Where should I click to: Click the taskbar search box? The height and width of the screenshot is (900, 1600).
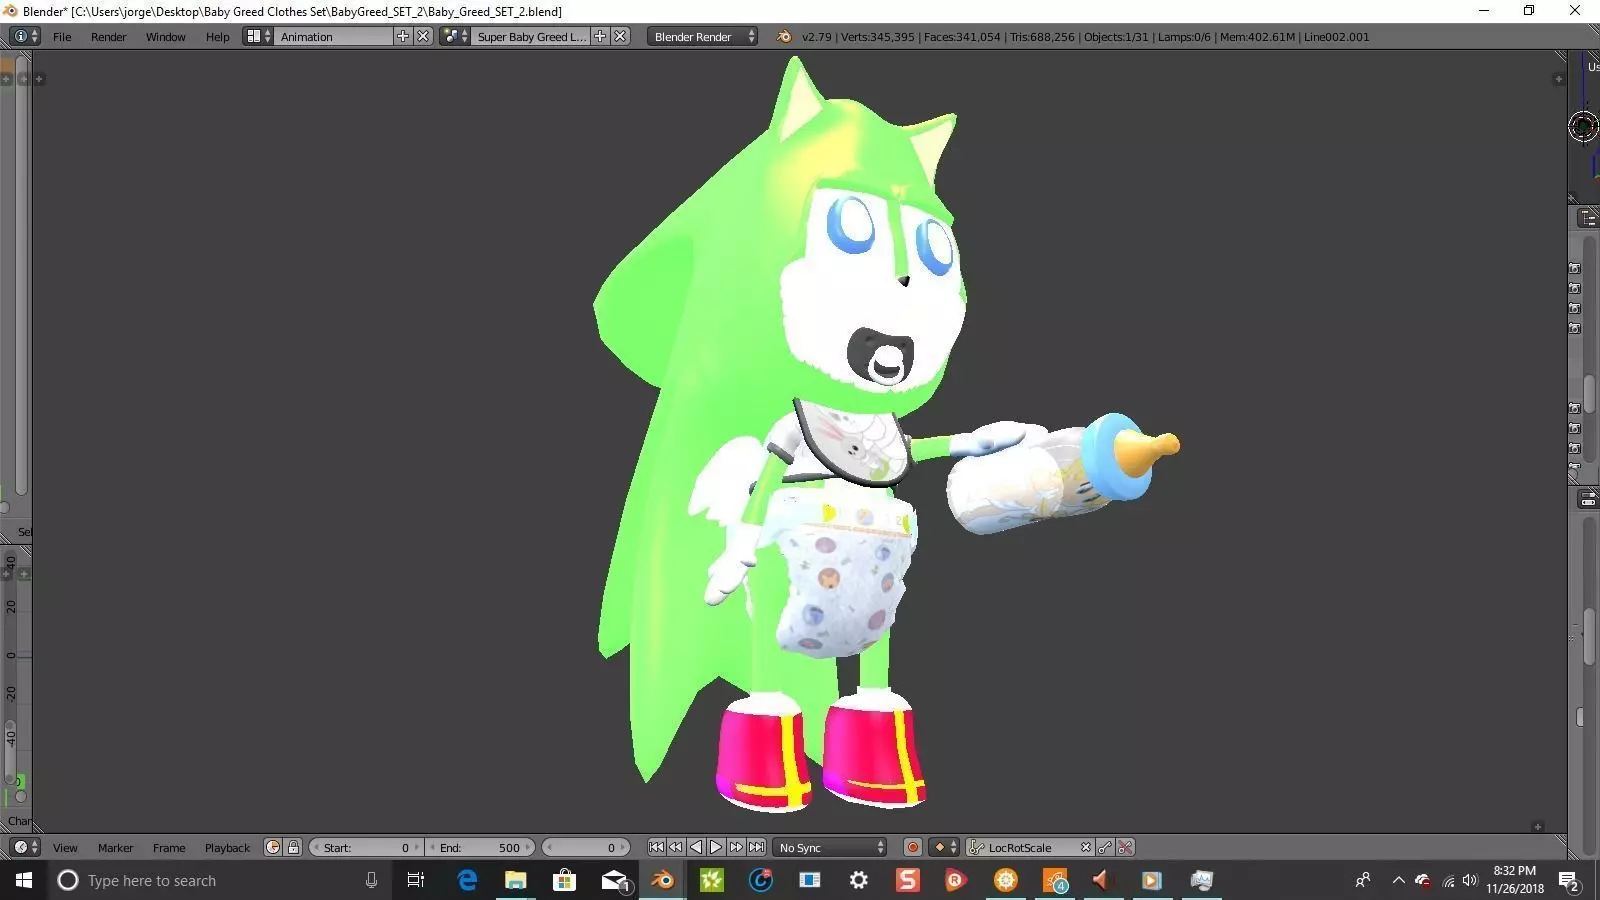tap(218, 880)
